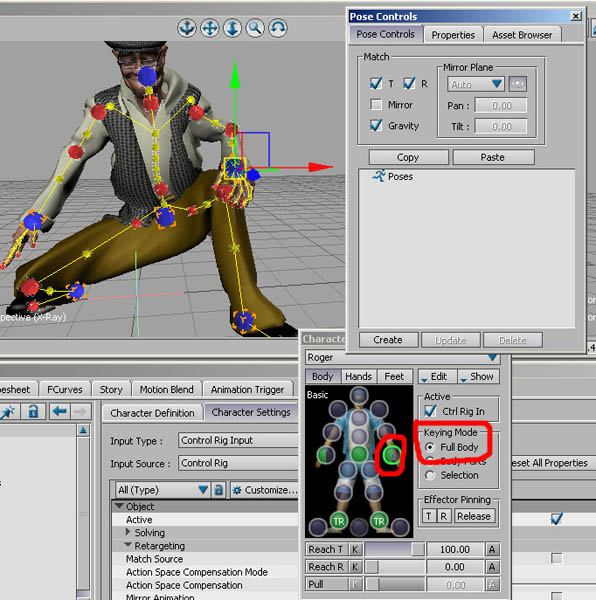Select the green wrist effector without the red circle
This screenshot has height=600, width=596.
tap(326, 455)
